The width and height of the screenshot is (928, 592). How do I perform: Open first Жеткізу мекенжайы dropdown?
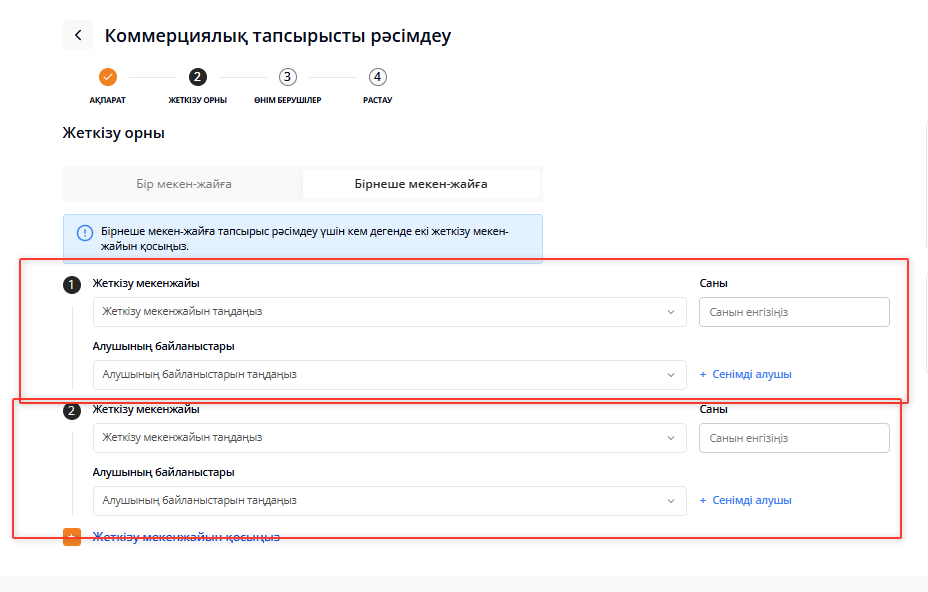click(x=389, y=312)
